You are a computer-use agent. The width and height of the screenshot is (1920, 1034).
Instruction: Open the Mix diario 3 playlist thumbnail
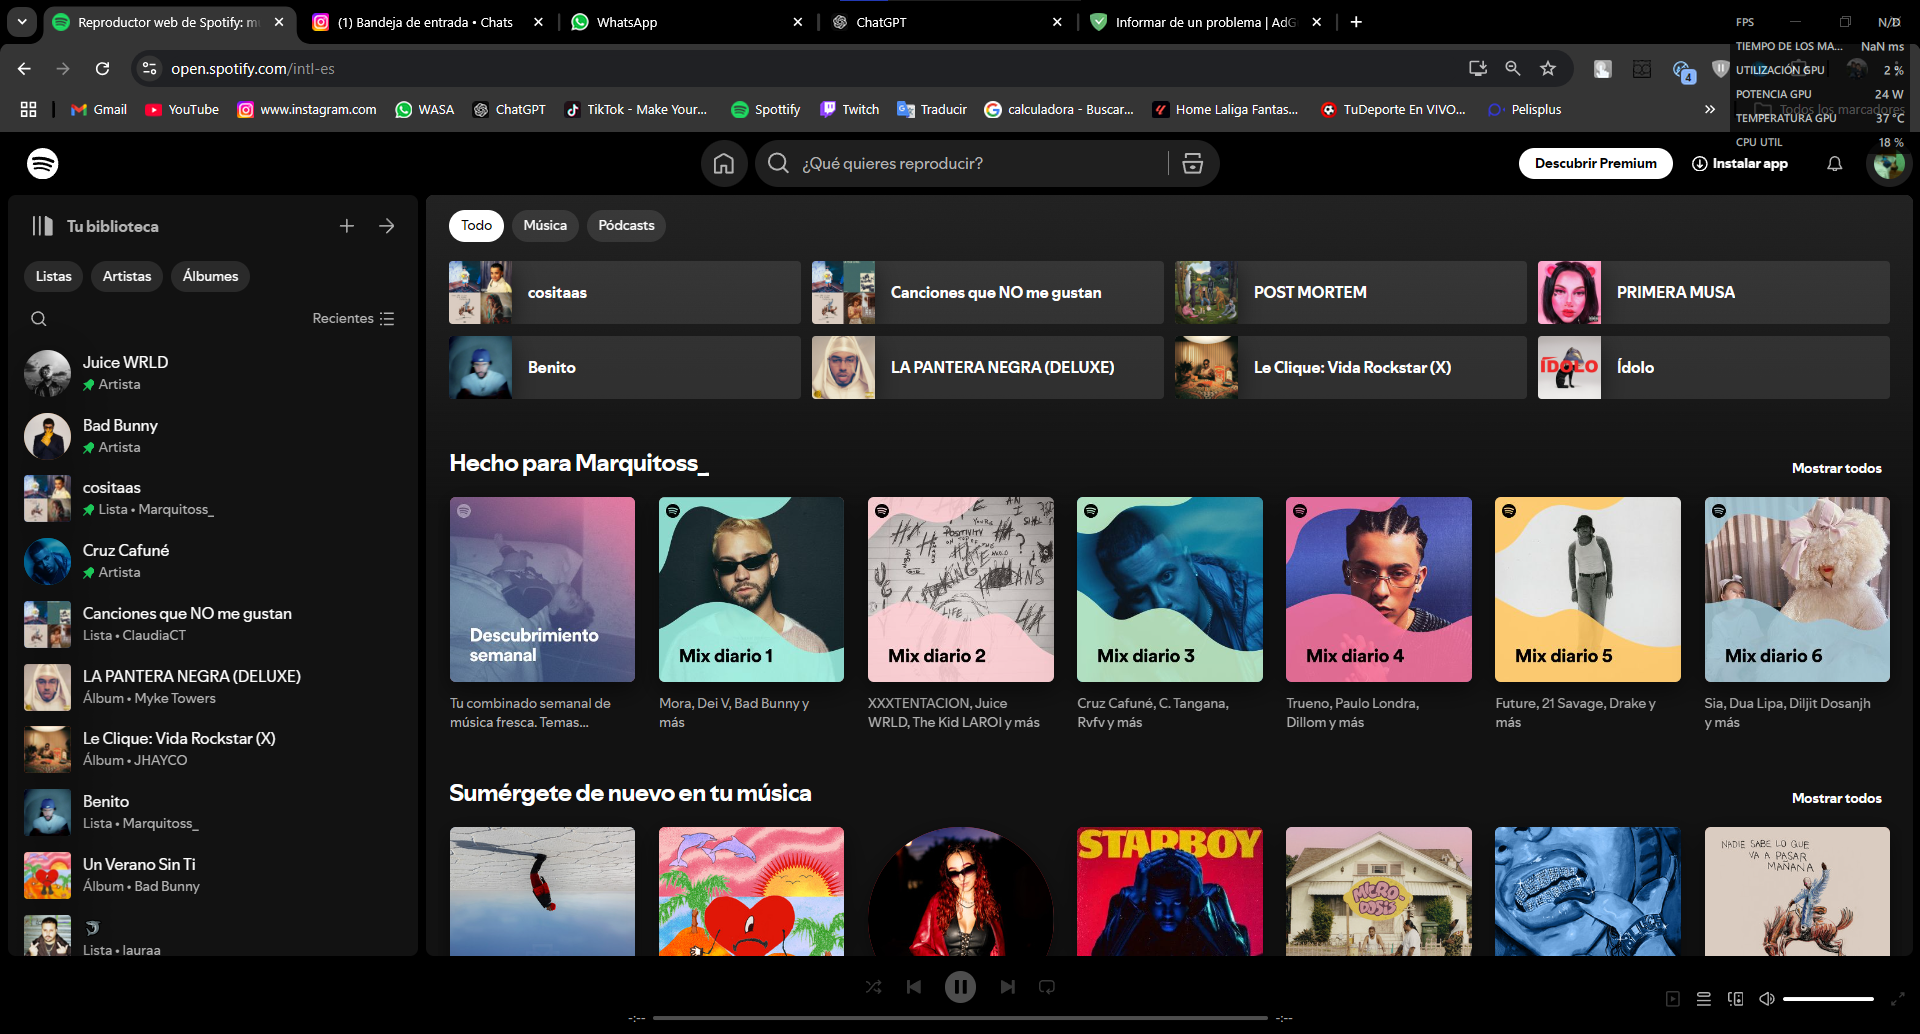click(x=1169, y=589)
